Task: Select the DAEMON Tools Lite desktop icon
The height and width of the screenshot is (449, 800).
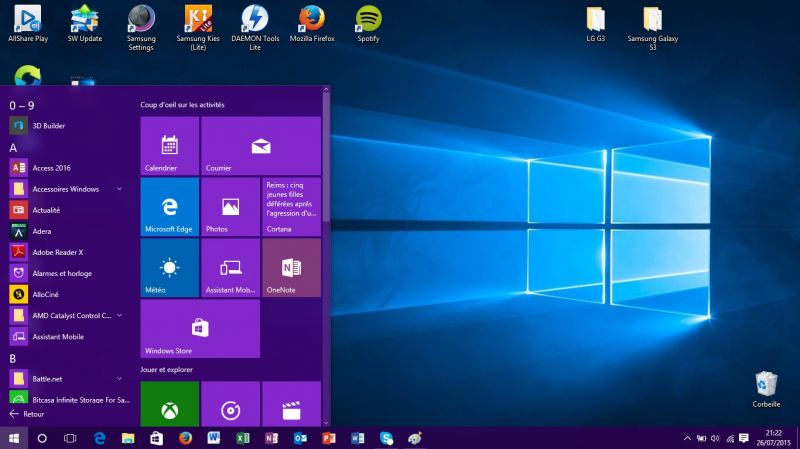Action: (255, 28)
